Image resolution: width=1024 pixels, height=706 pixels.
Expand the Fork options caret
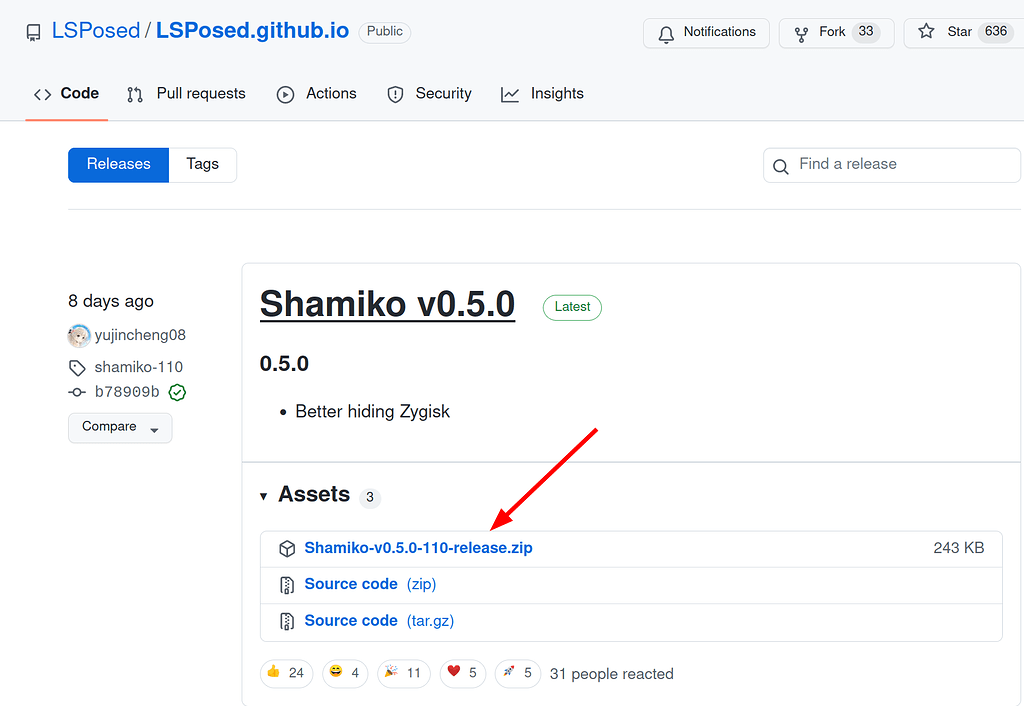878,32
